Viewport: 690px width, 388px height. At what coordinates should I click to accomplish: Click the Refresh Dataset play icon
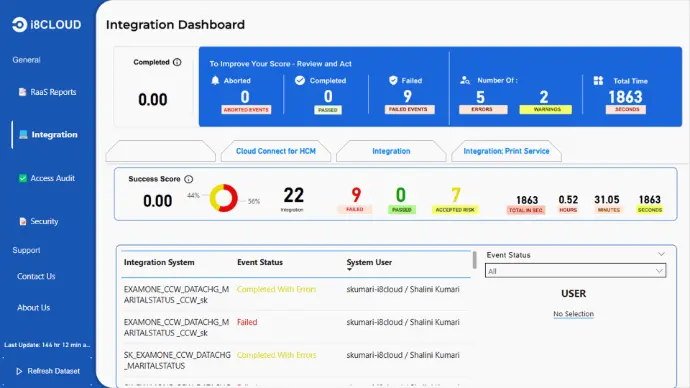coord(19,371)
